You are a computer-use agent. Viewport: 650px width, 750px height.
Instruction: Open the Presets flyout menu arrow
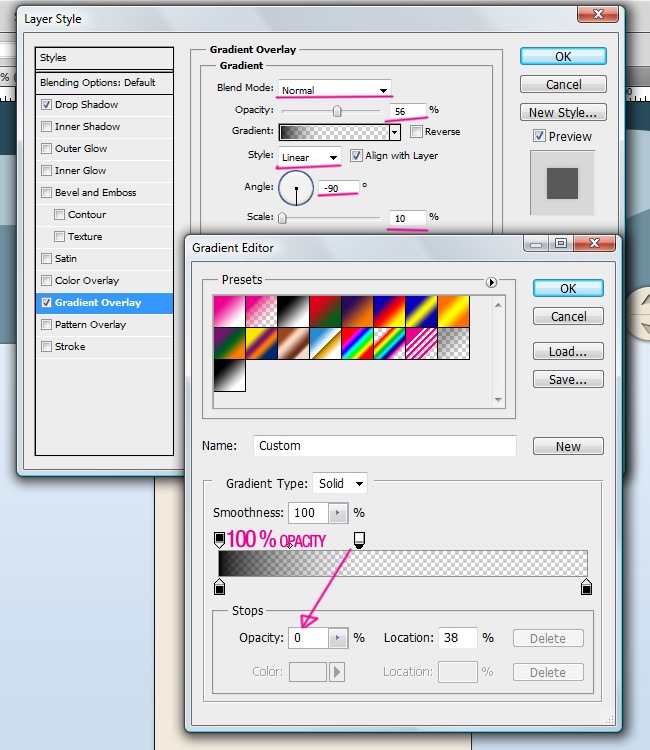point(492,283)
